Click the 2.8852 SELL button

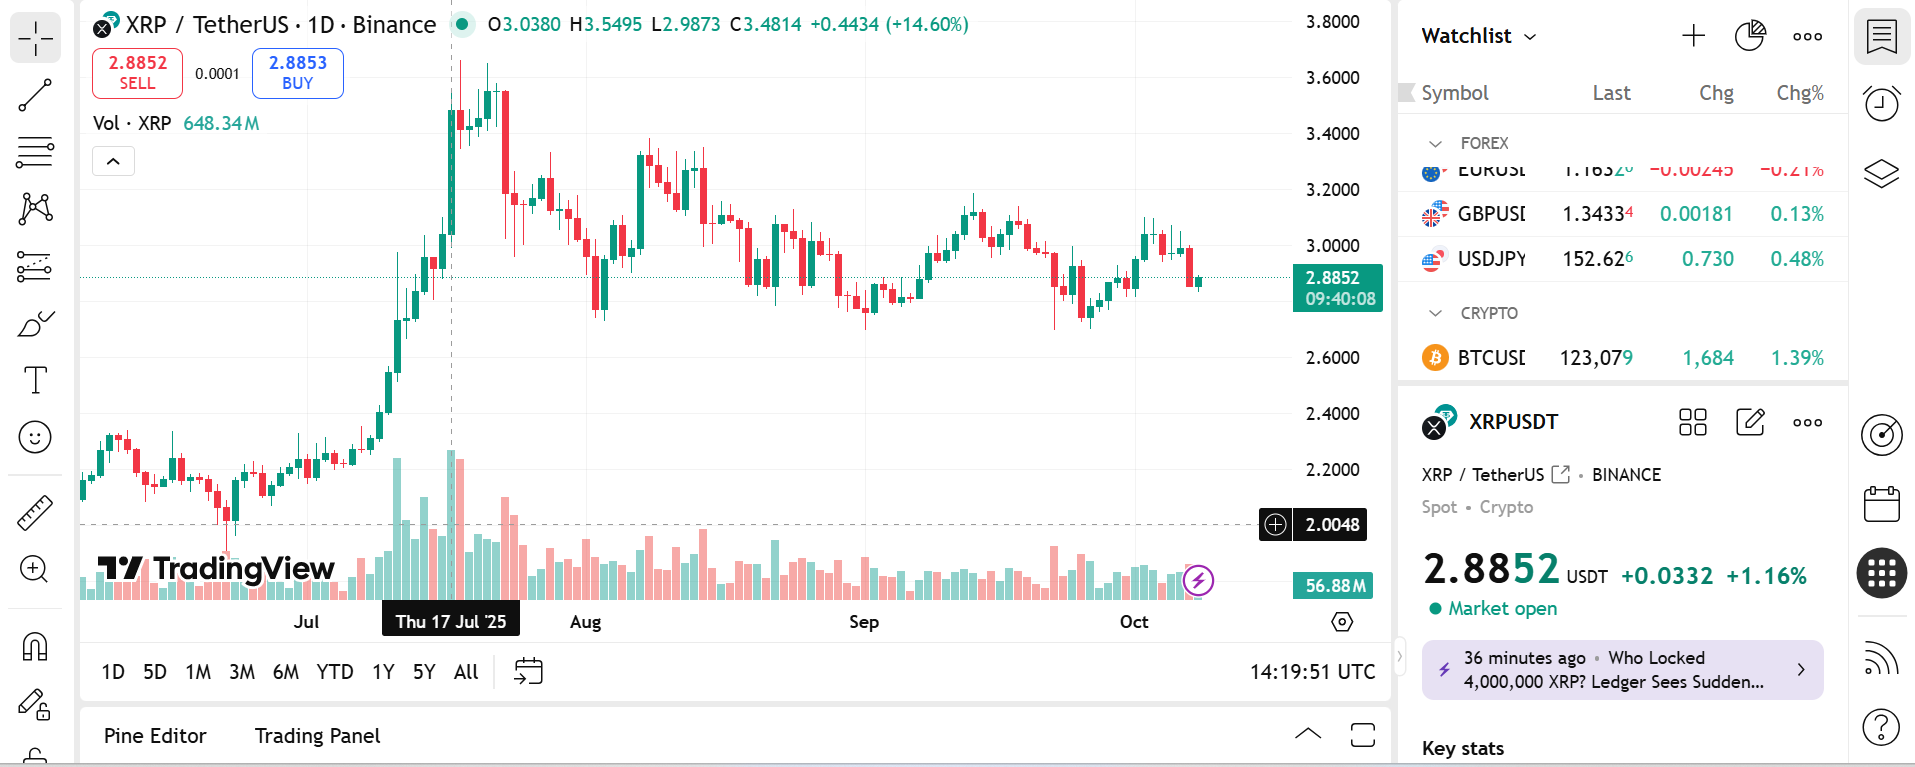137,73
